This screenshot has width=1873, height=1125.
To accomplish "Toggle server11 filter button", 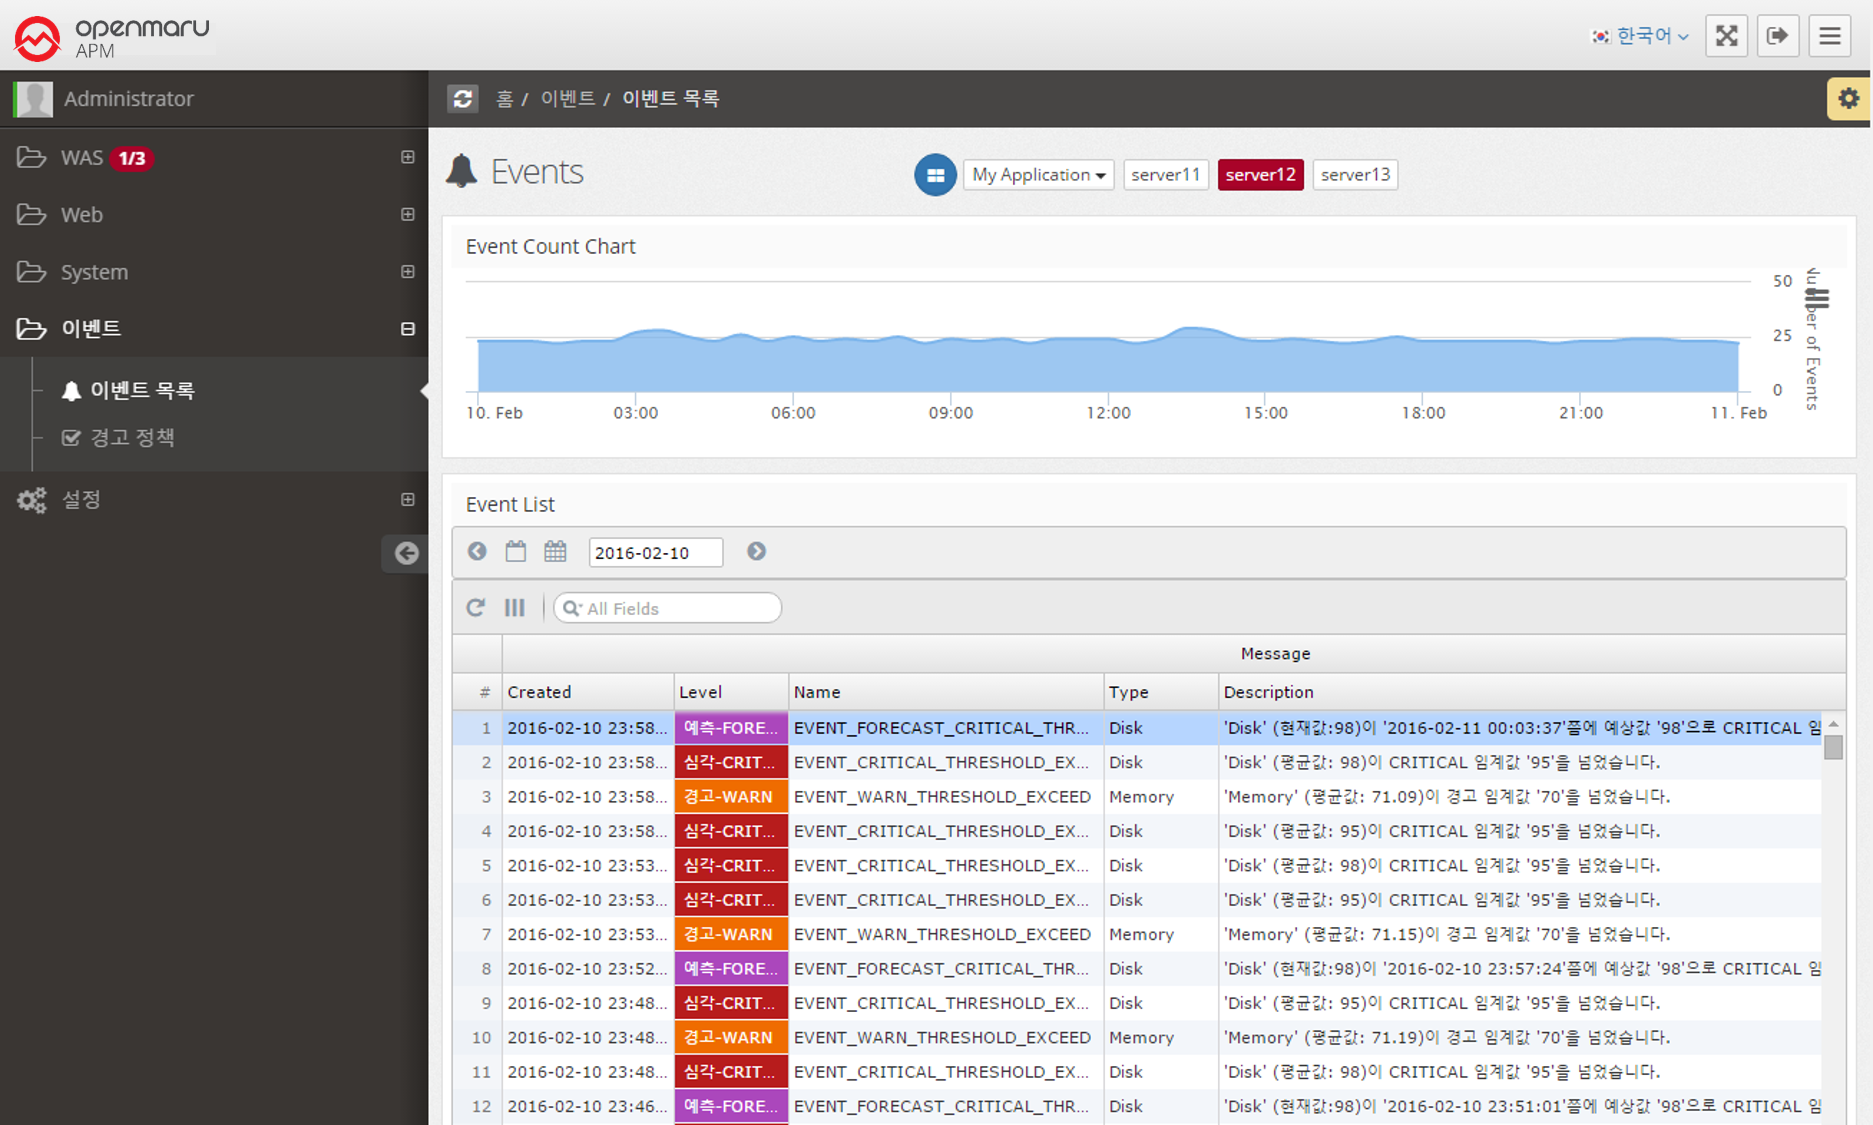I will pos(1165,175).
